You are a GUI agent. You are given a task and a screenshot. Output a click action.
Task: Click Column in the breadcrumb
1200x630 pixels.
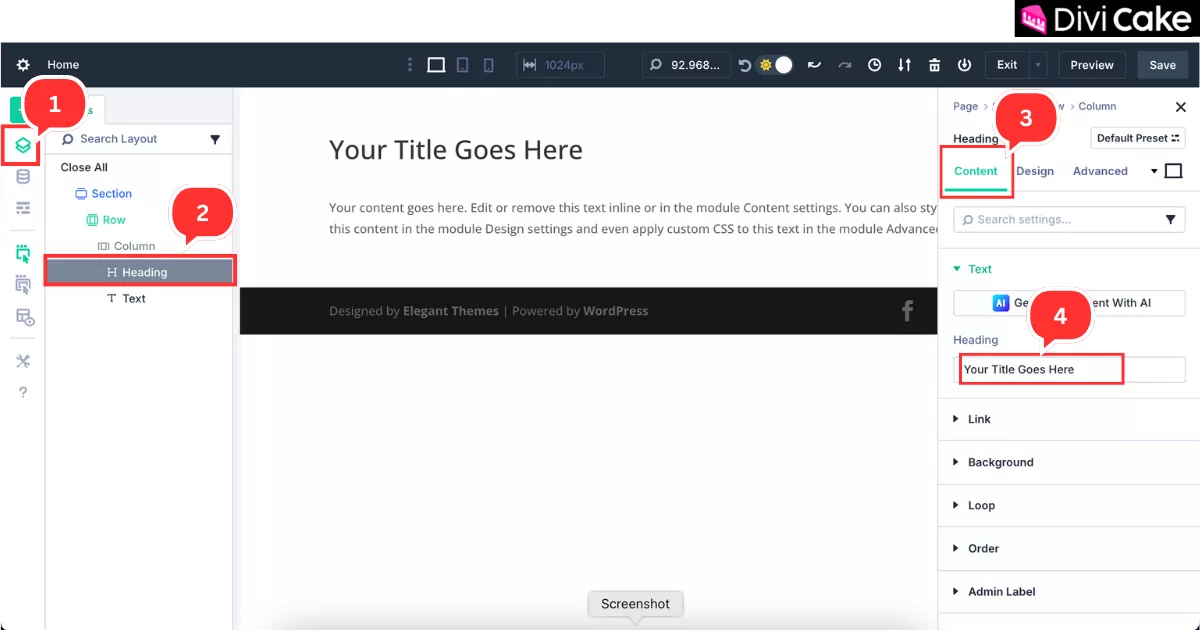point(1097,106)
